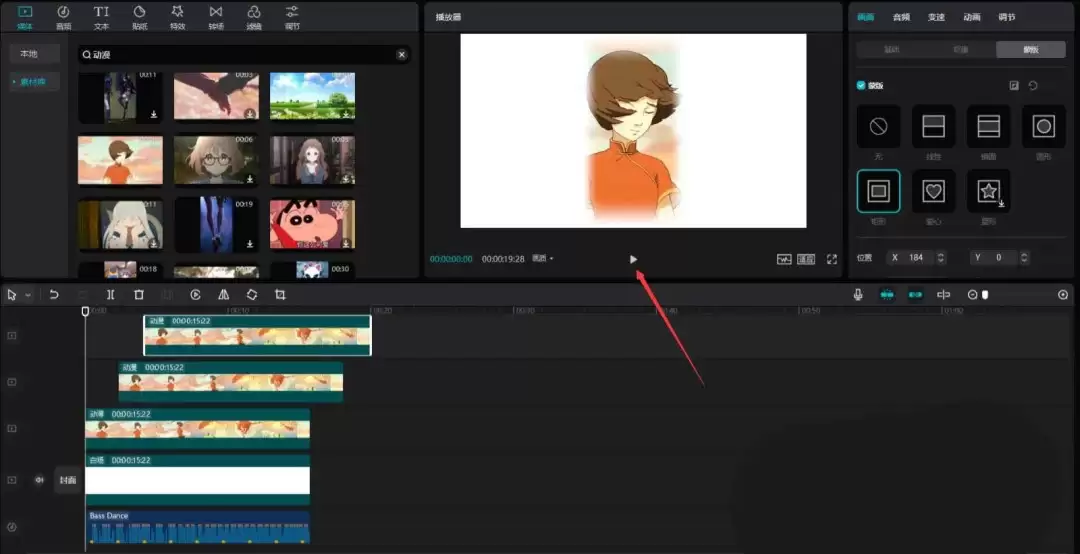The image size is (1080, 554).
Task: Clear the search box with X
Action: 402,54
